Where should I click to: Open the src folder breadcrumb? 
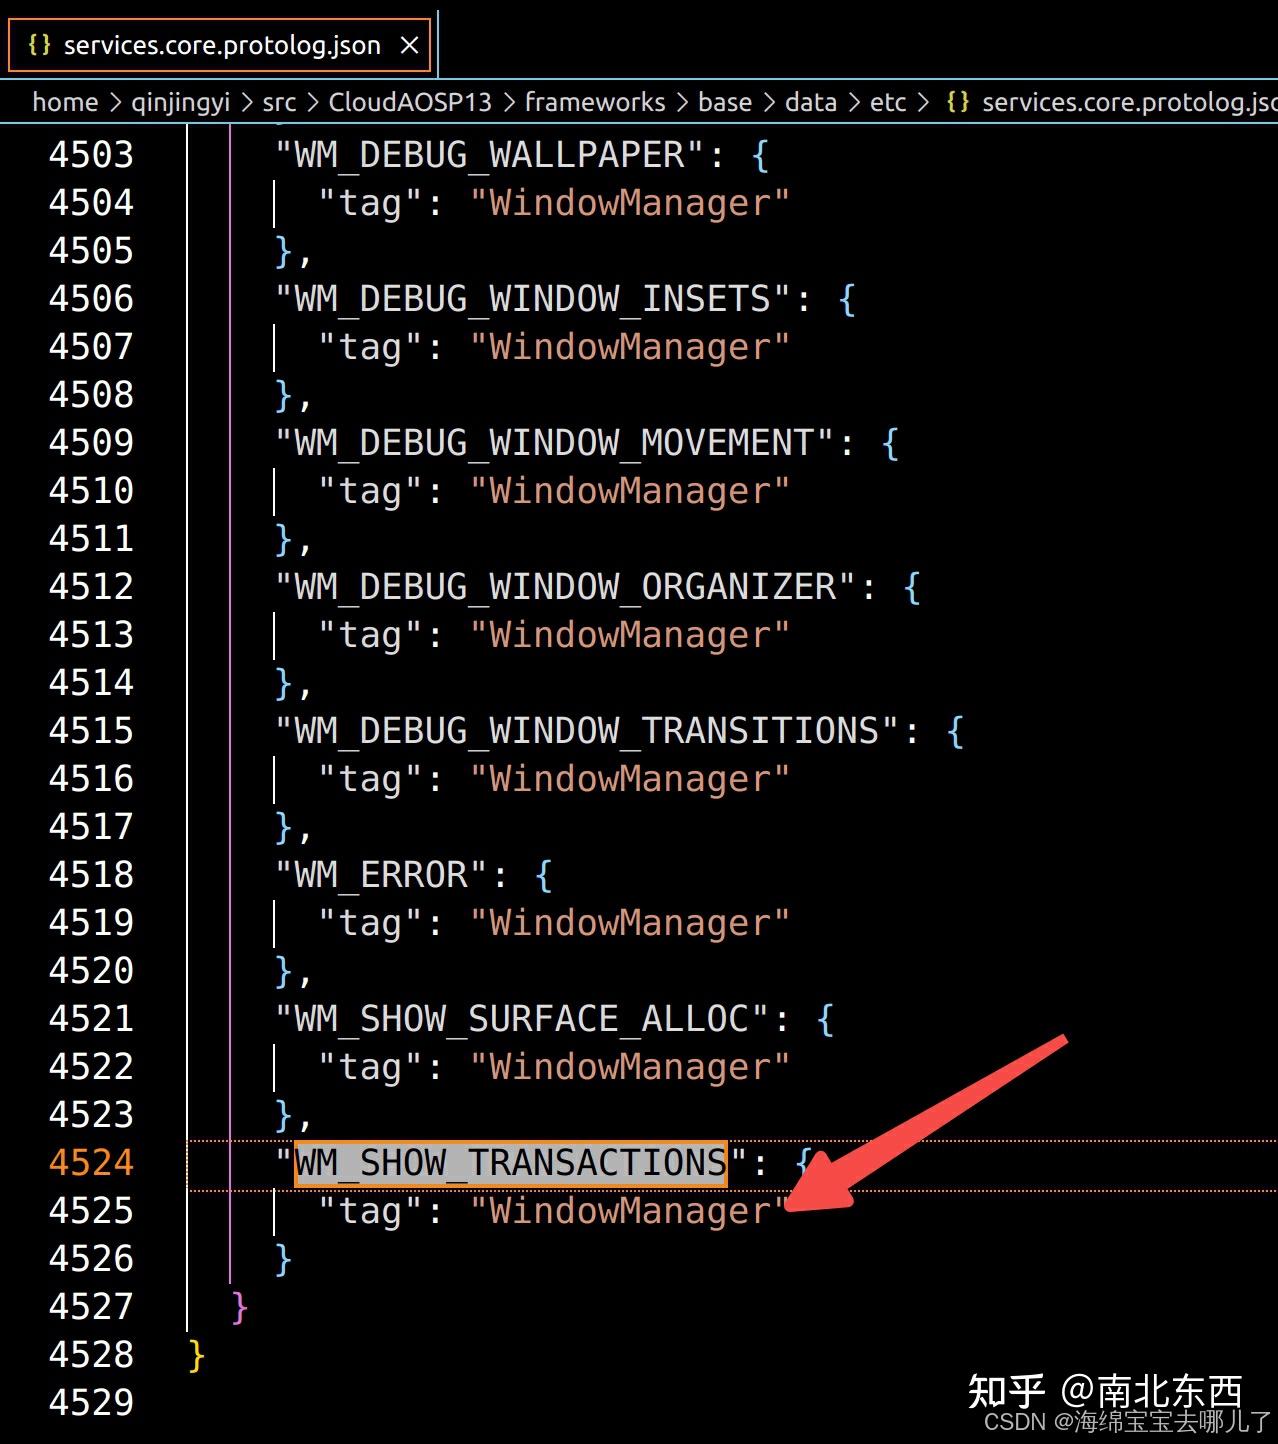pyautogui.click(x=278, y=101)
